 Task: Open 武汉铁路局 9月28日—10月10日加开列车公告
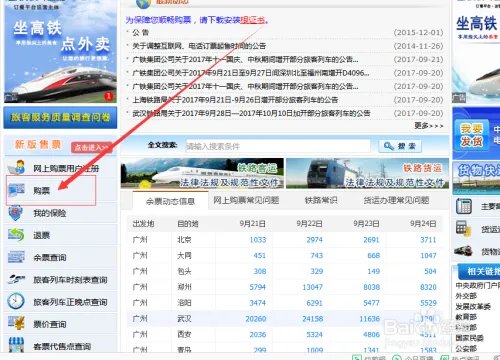(x=251, y=113)
